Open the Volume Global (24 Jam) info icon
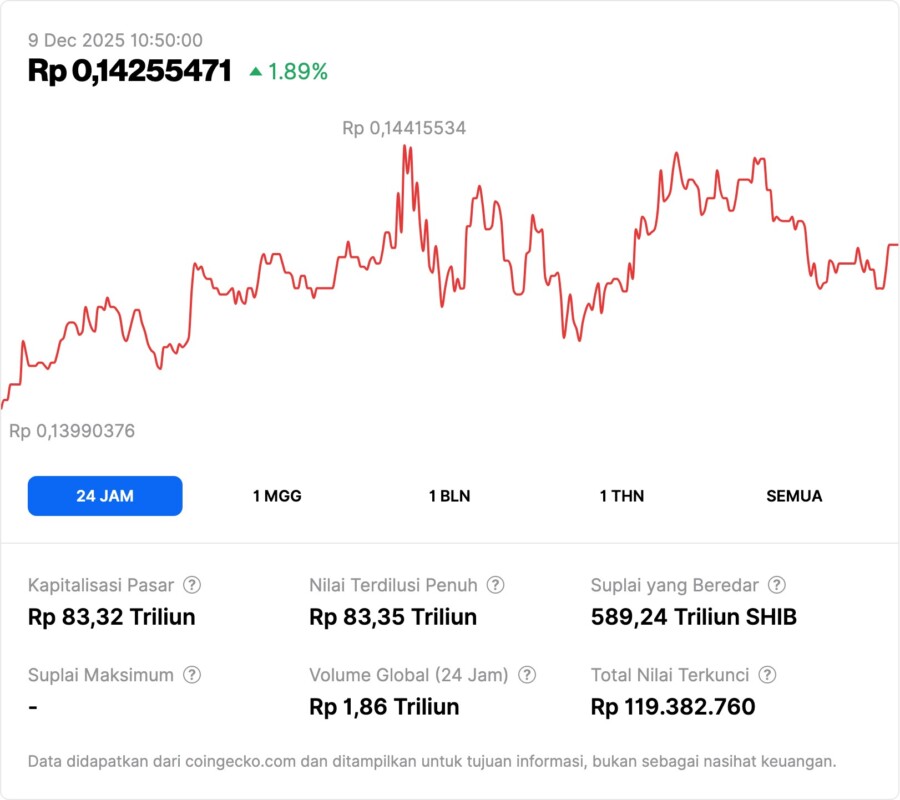This screenshot has width=900, height=800. [x=527, y=675]
